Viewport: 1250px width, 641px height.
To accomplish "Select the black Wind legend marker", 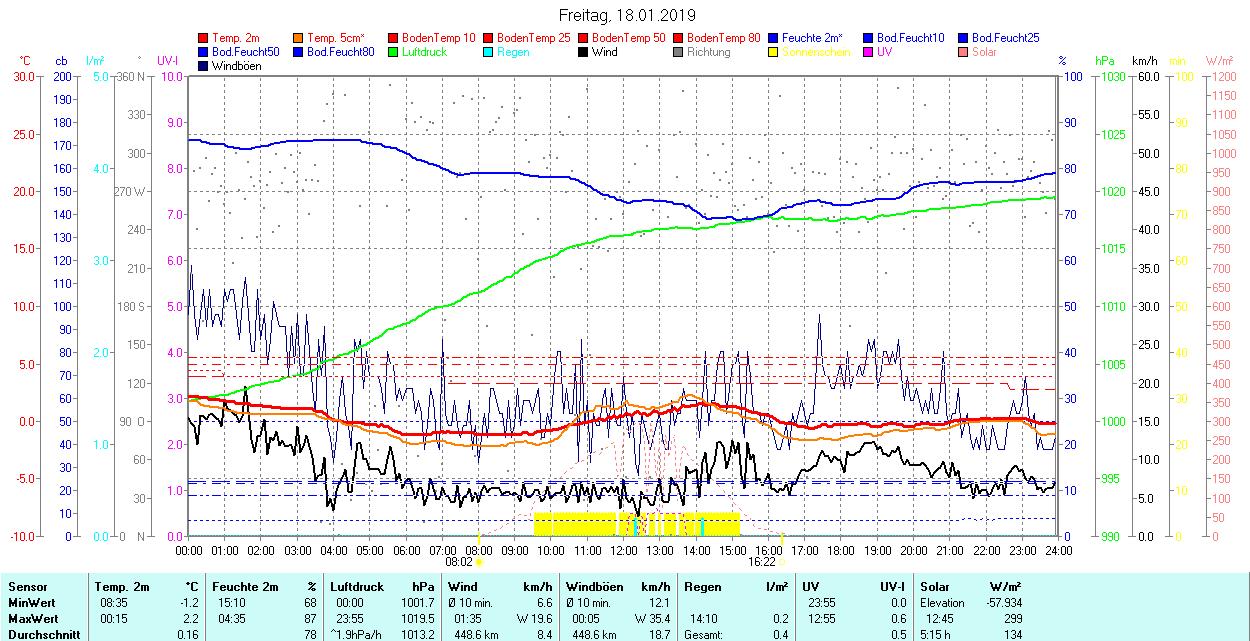I will point(584,52).
